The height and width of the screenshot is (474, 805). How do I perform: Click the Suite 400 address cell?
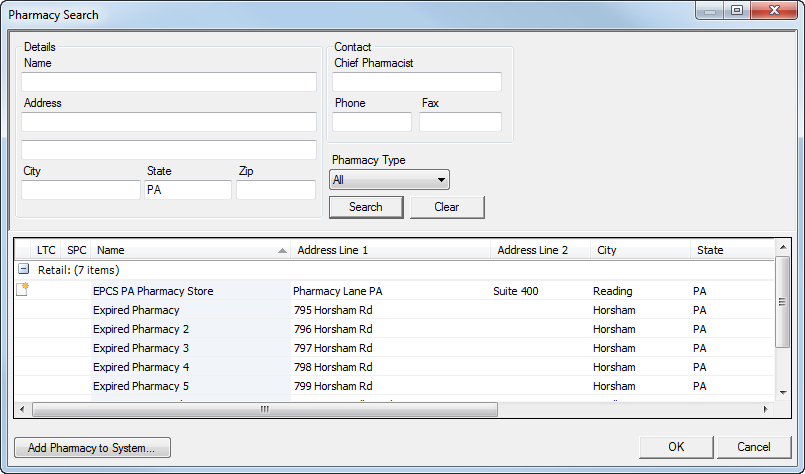pyautogui.click(x=541, y=291)
